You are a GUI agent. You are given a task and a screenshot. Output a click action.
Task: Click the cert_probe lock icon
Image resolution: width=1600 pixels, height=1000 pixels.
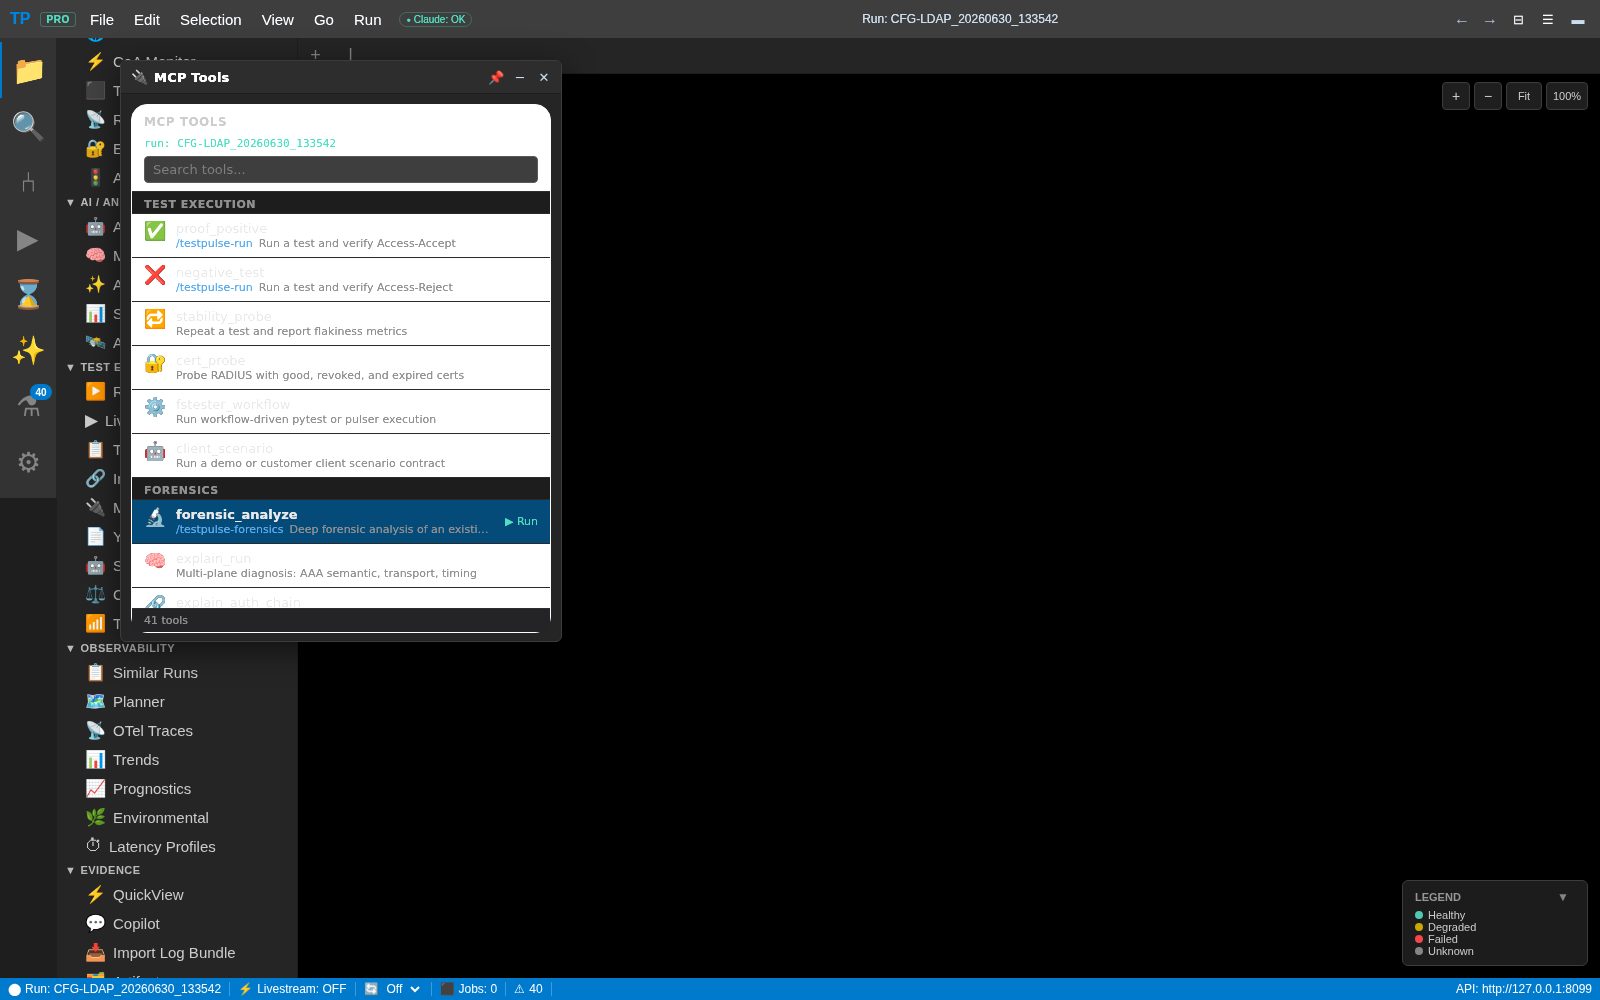155,363
